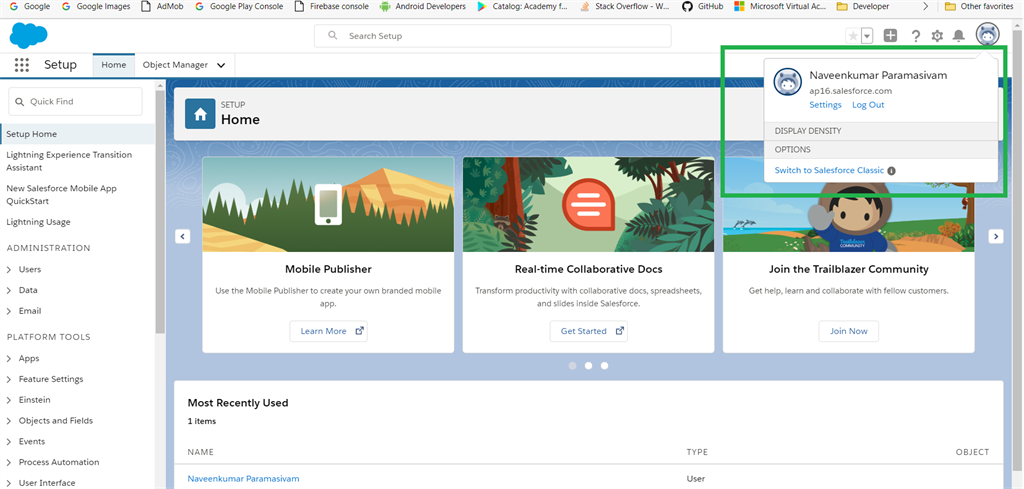Click Switch to Salesforce Classic
Screen dimensions: 1024x489
829,170
